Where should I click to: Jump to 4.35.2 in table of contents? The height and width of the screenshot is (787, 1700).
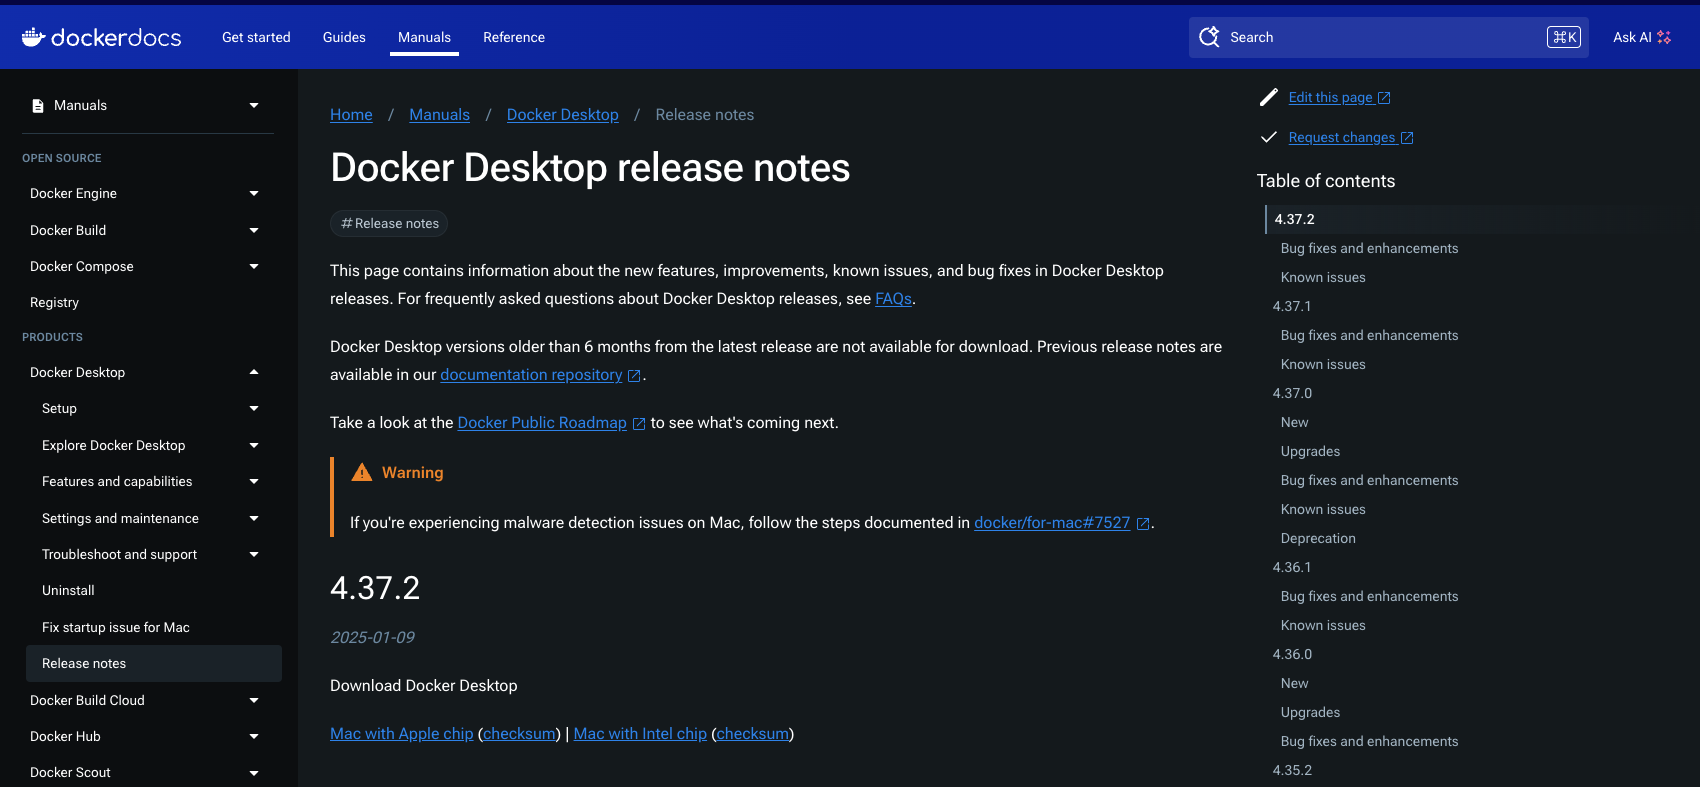click(x=1292, y=770)
